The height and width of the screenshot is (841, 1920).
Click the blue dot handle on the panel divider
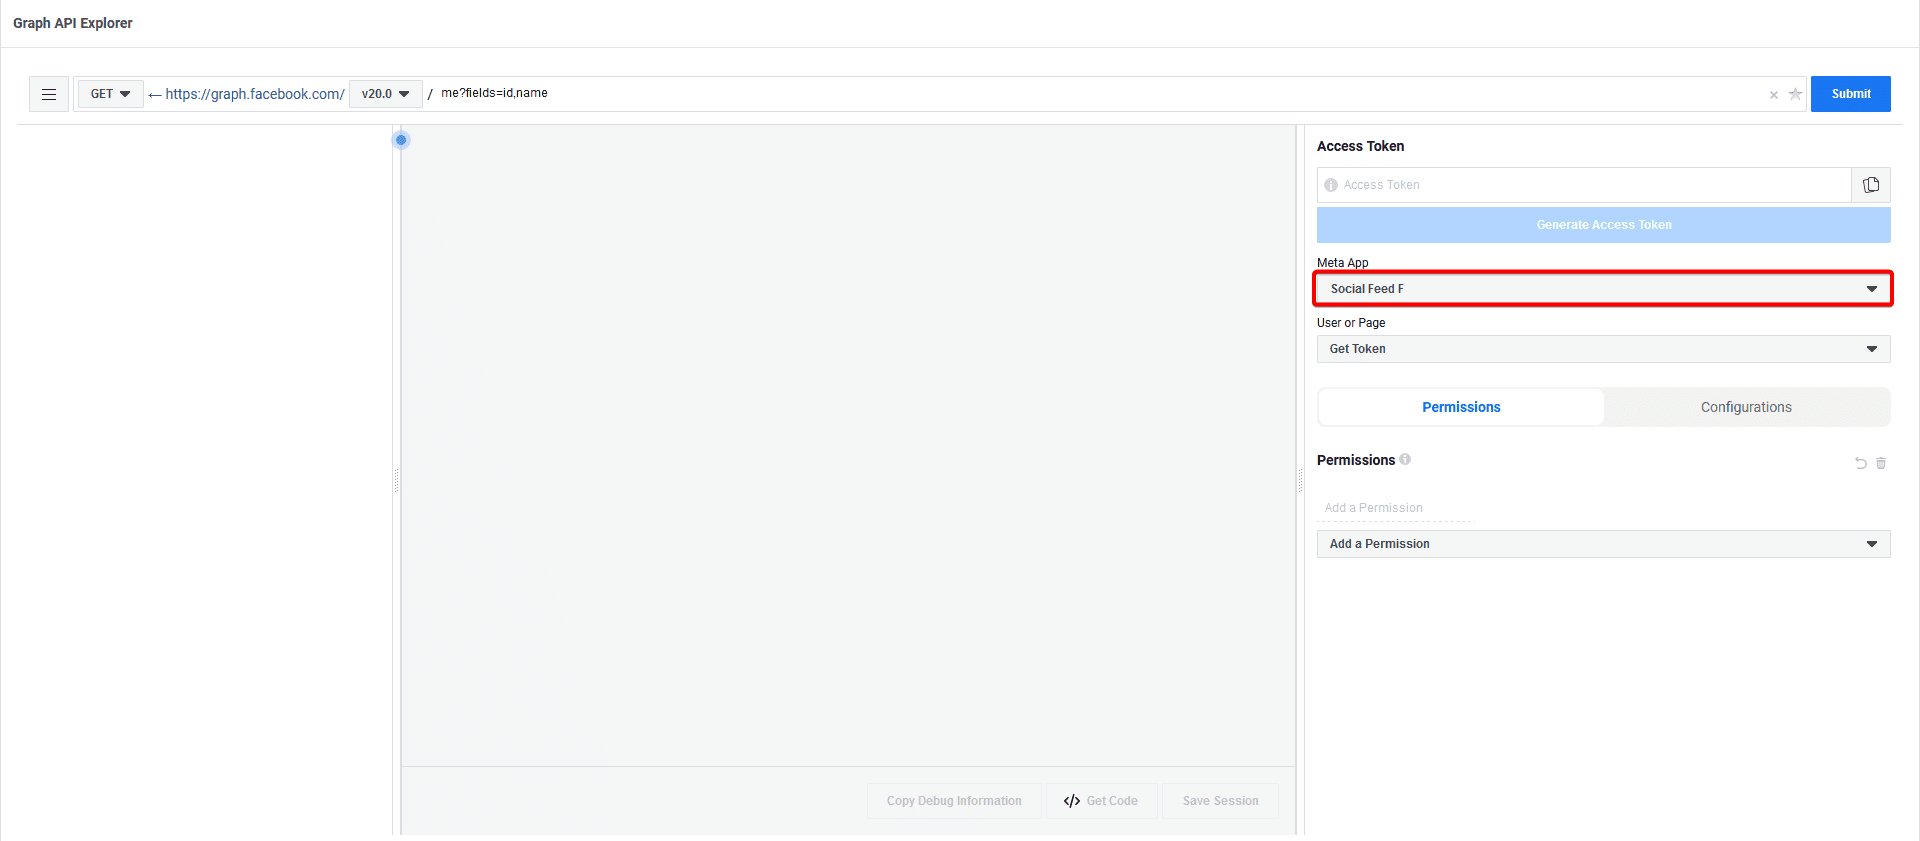[401, 140]
